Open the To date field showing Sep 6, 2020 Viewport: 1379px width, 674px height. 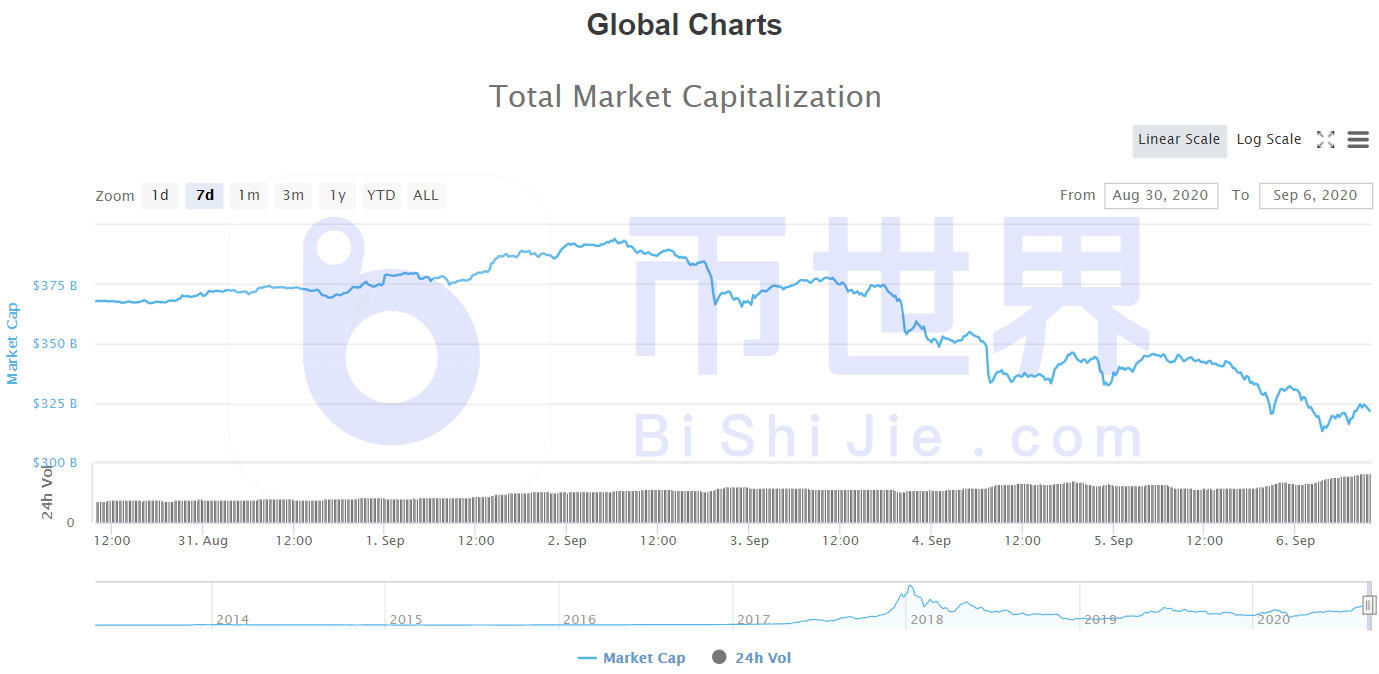[x=1316, y=195]
